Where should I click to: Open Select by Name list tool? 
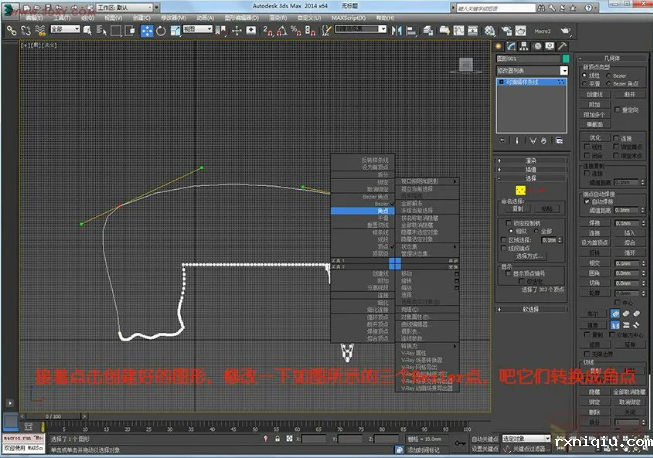point(102,30)
